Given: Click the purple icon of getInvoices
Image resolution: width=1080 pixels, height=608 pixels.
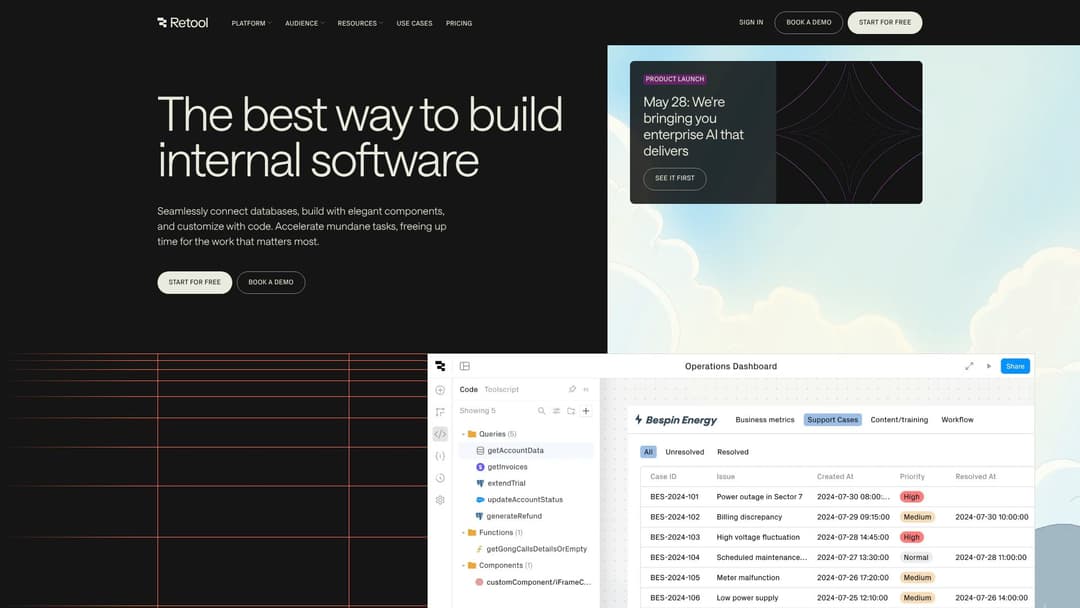Looking at the screenshot, I should coord(480,467).
